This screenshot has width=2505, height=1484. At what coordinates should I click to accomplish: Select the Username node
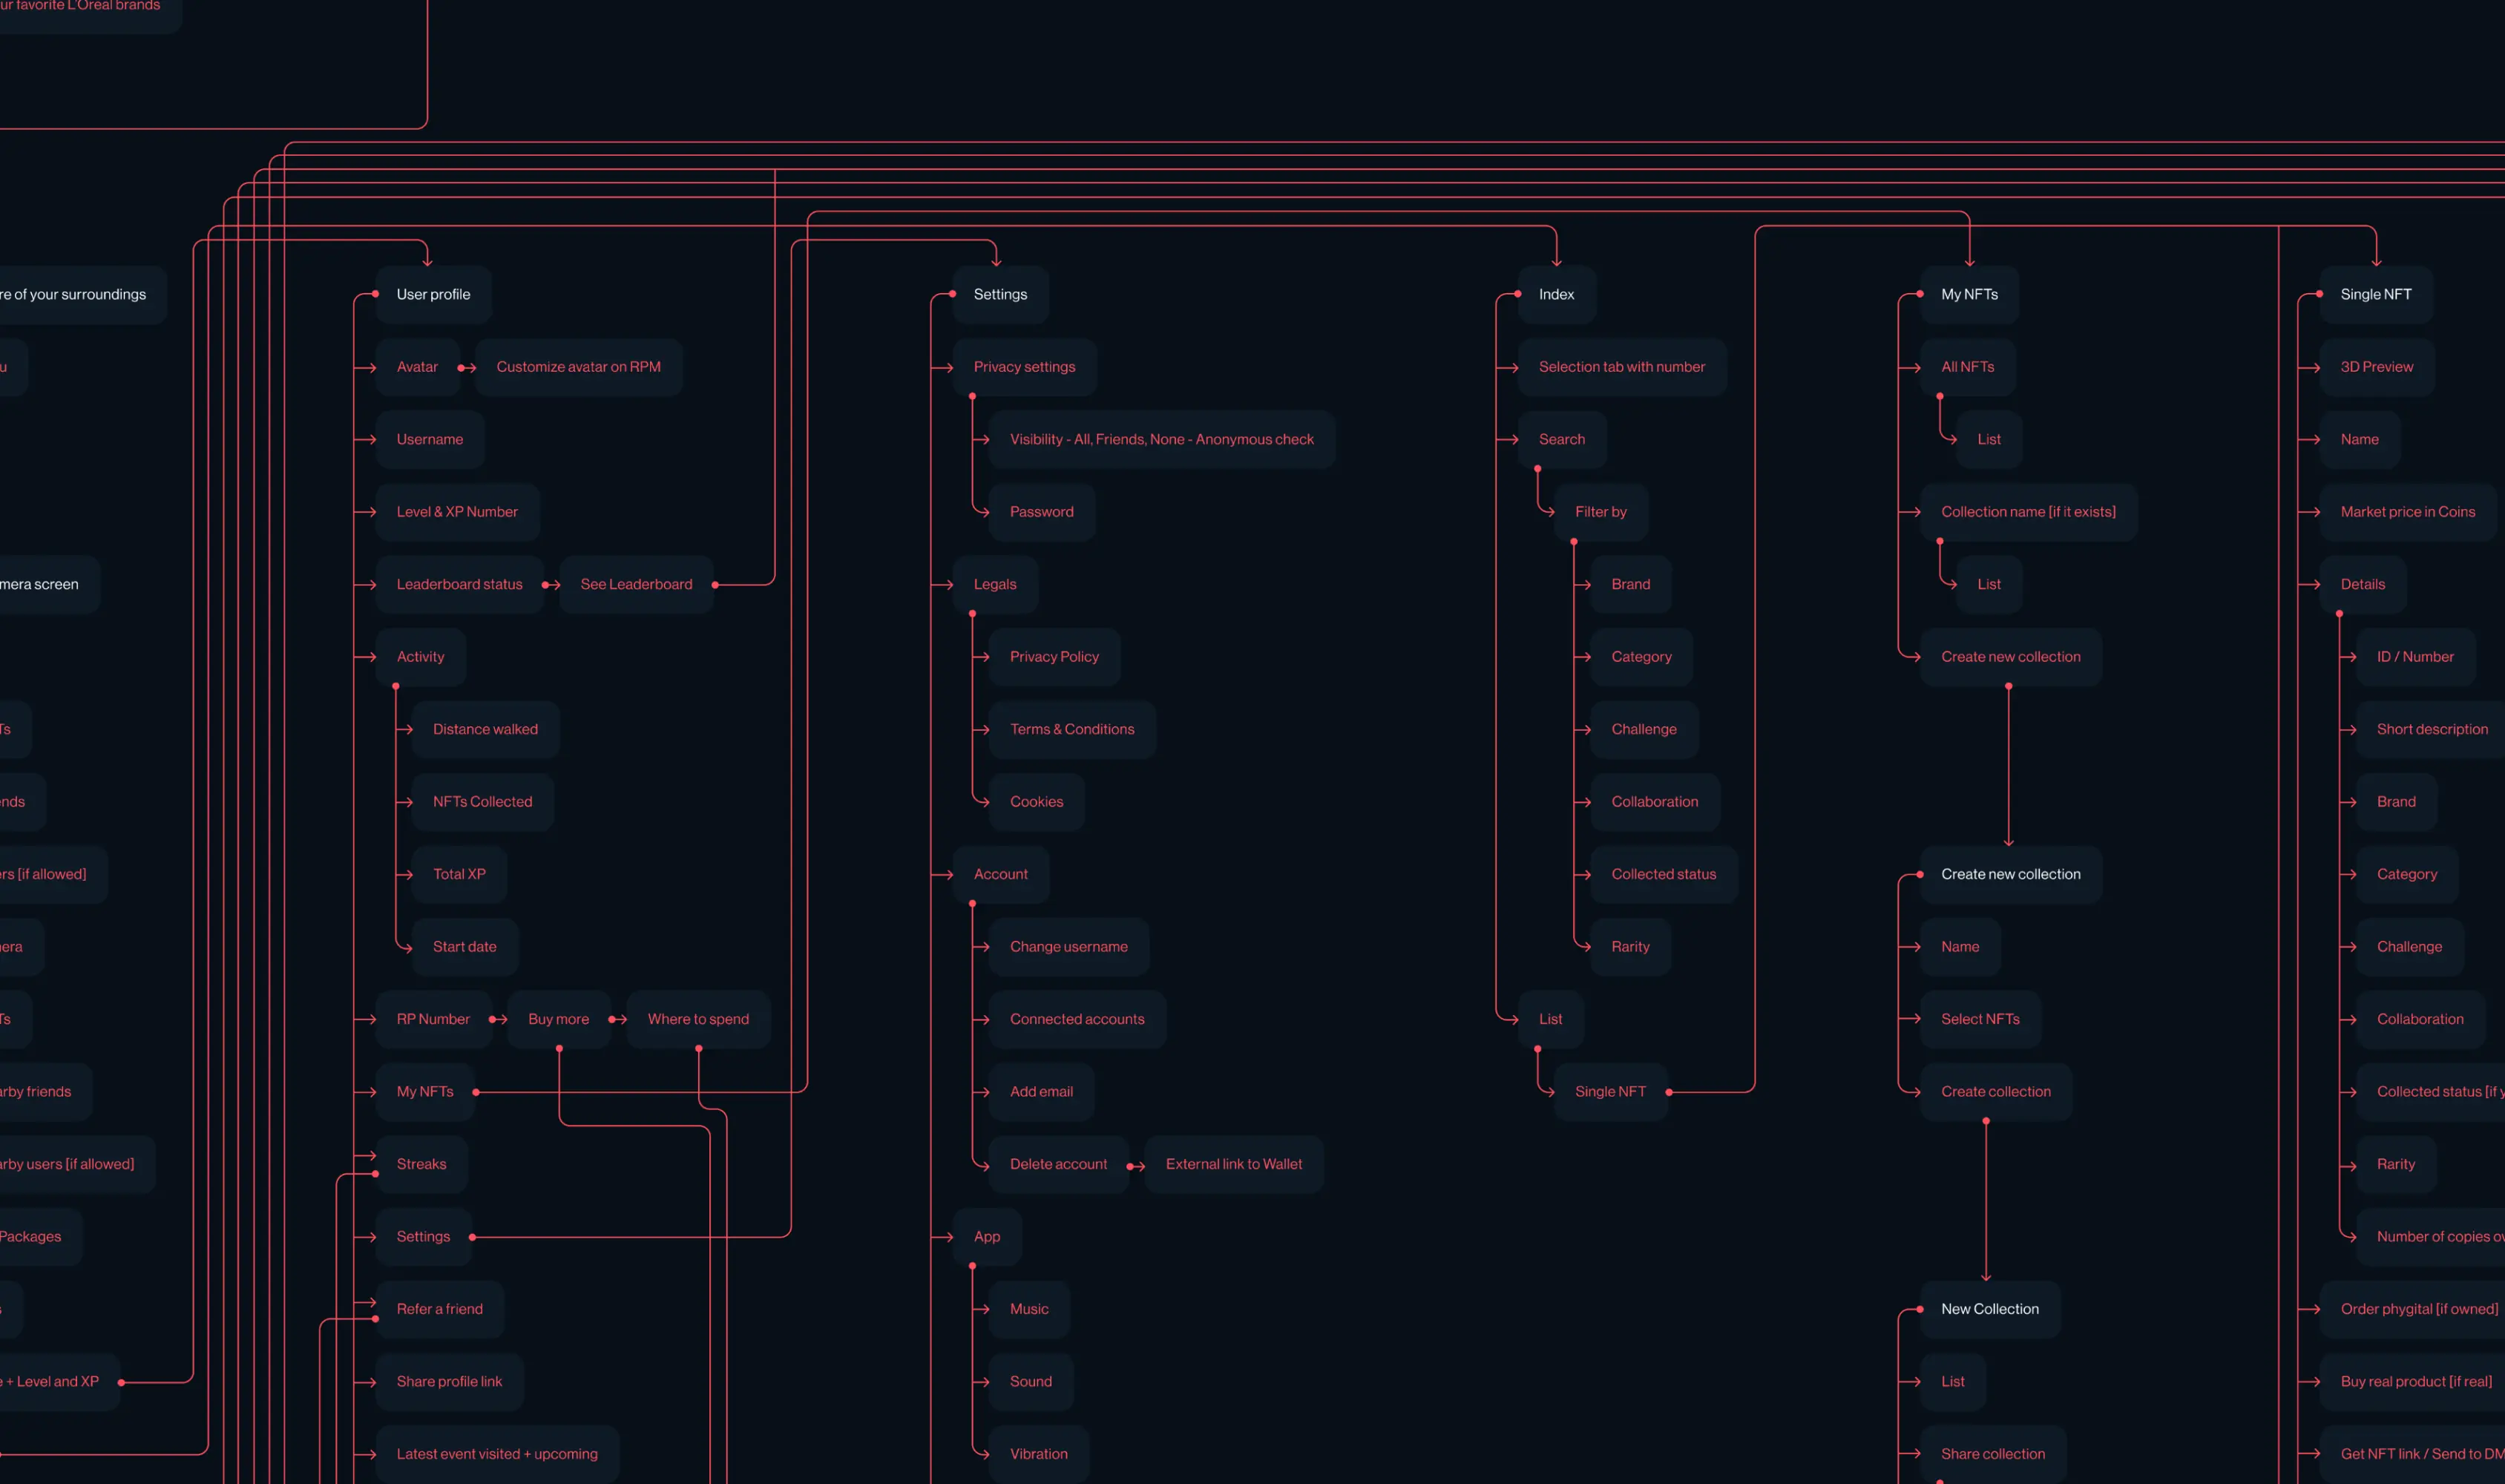click(x=430, y=439)
